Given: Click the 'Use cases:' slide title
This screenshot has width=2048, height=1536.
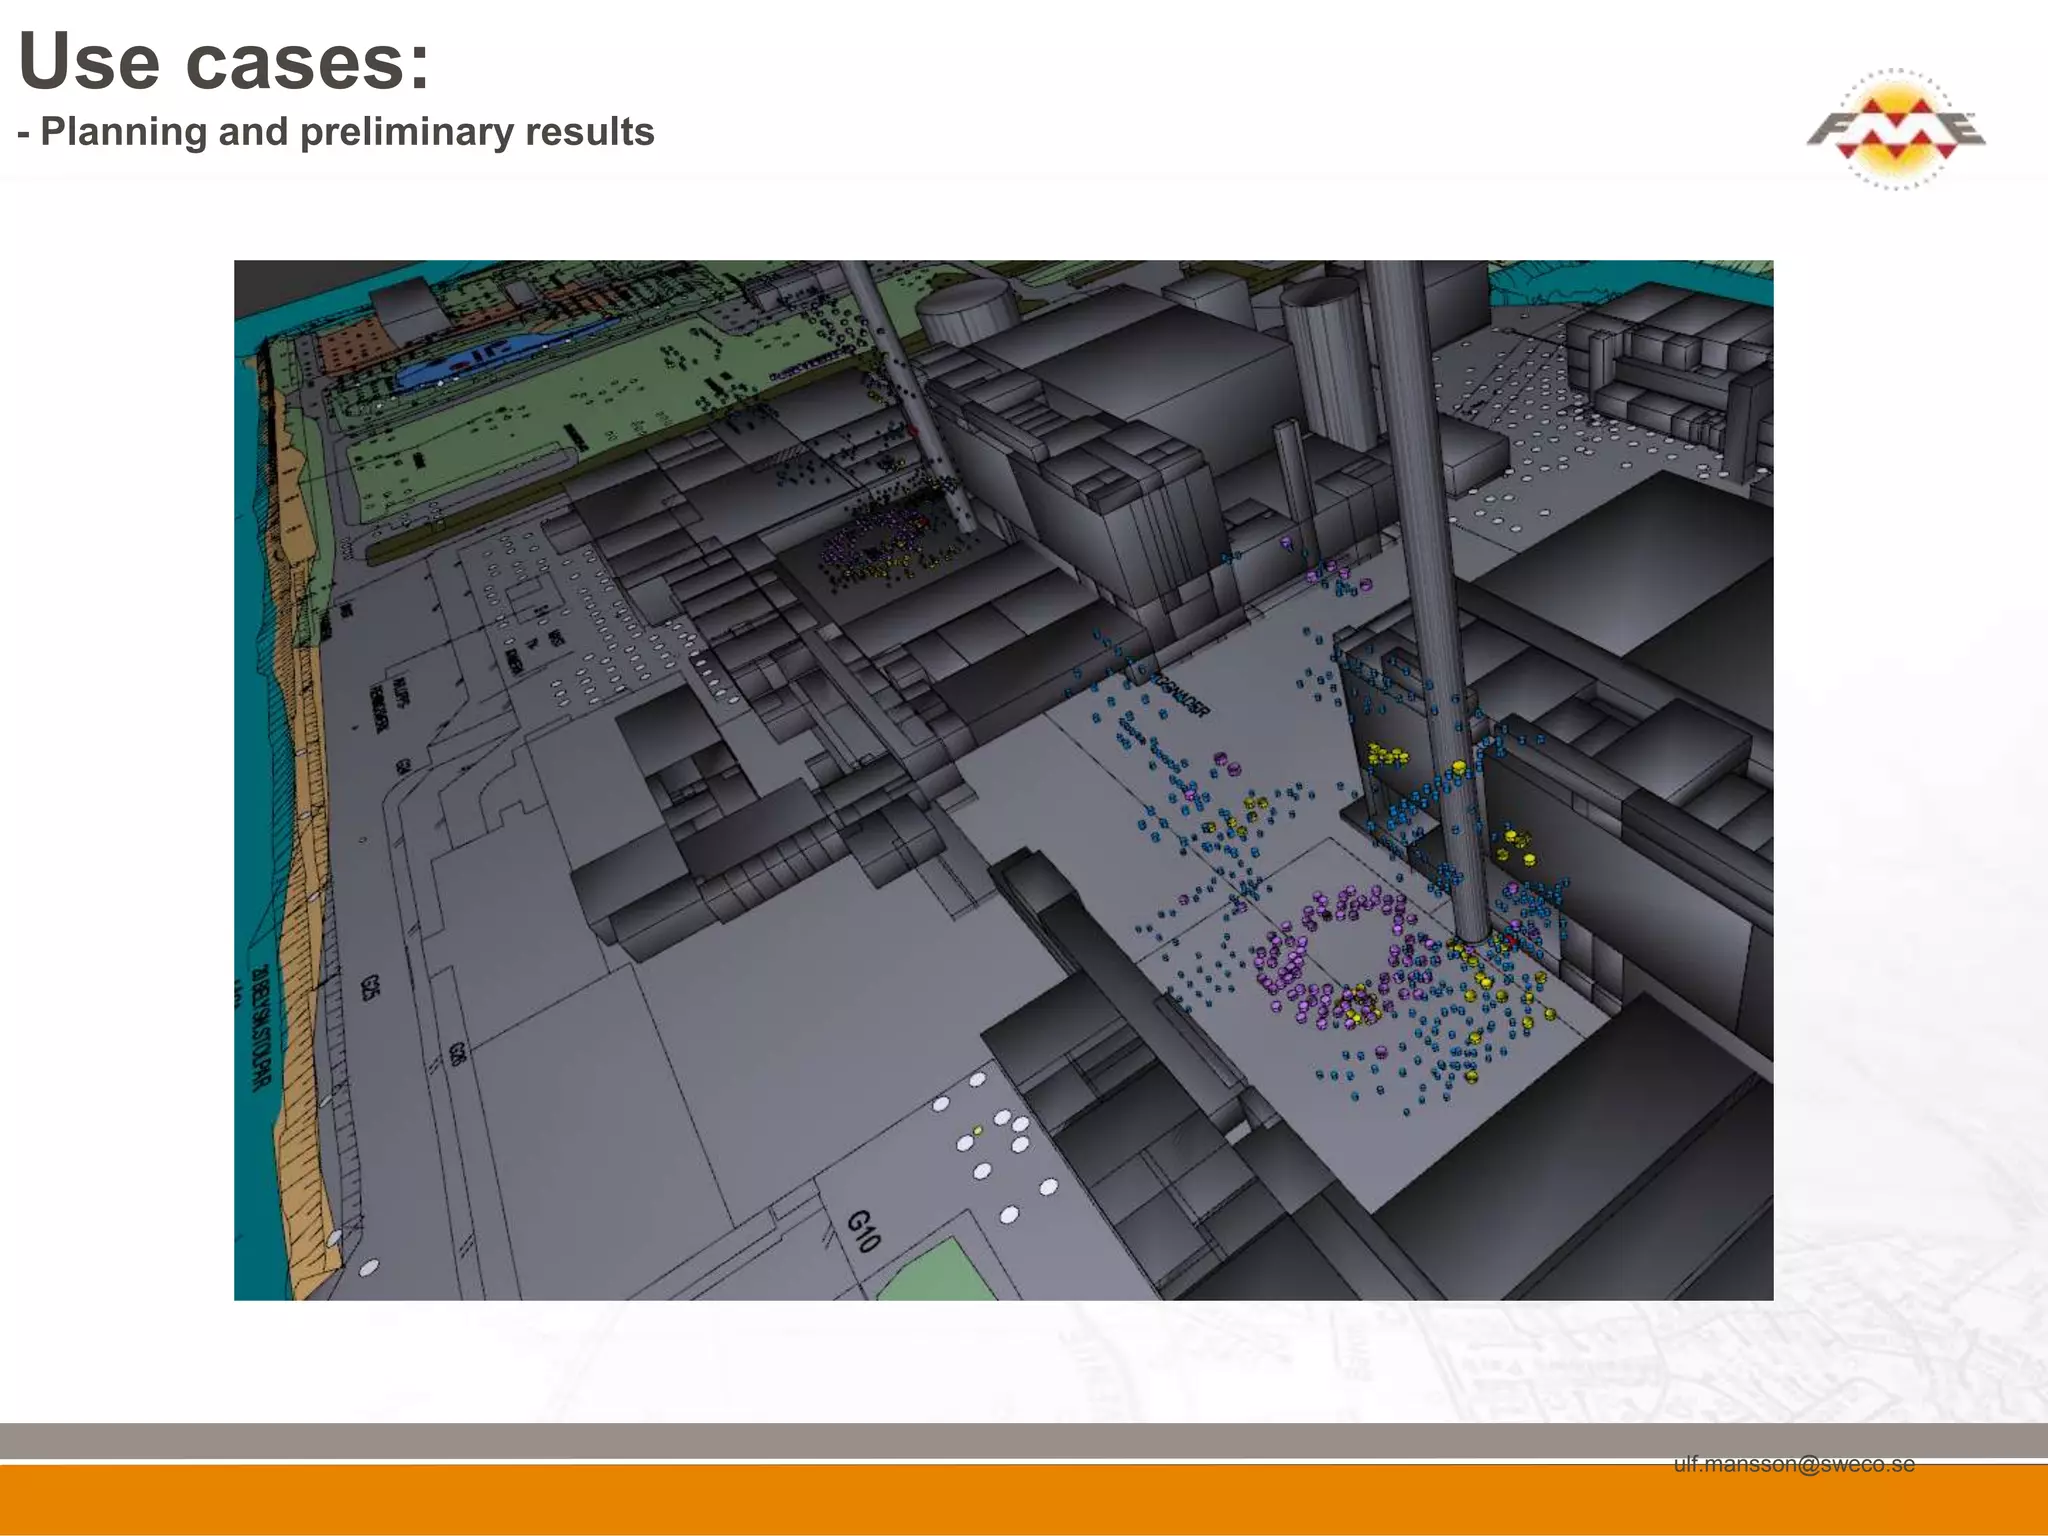Looking at the screenshot, I should pos(224,61).
